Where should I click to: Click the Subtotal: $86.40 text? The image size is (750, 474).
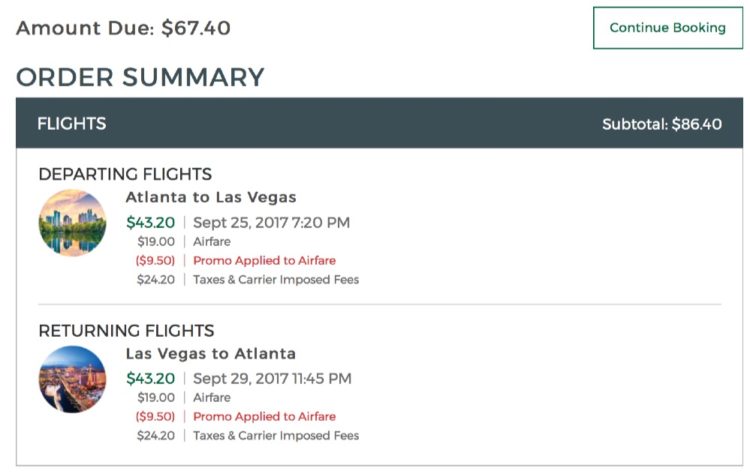pyautogui.click(x=661, y=125)
